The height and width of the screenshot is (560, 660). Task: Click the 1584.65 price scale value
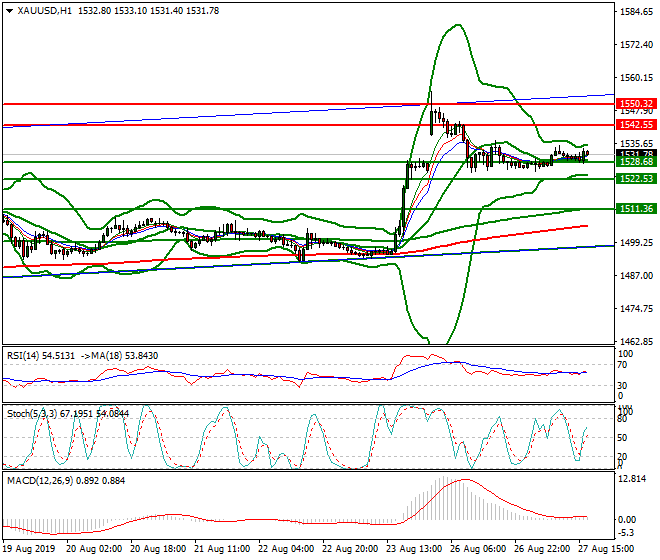pyautogui.click(x=636, y=12)
